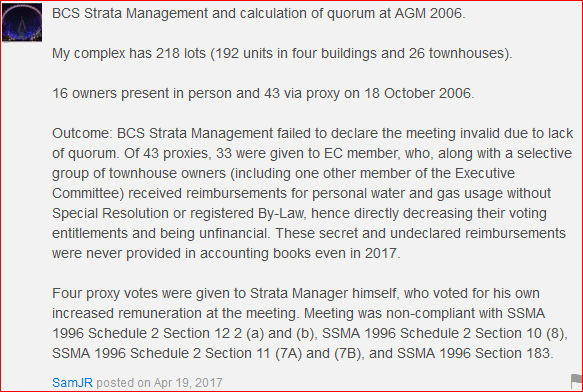Click the phrase 'increased remuneration at the meeting'
583x392 pixels.
click(174, 313)
